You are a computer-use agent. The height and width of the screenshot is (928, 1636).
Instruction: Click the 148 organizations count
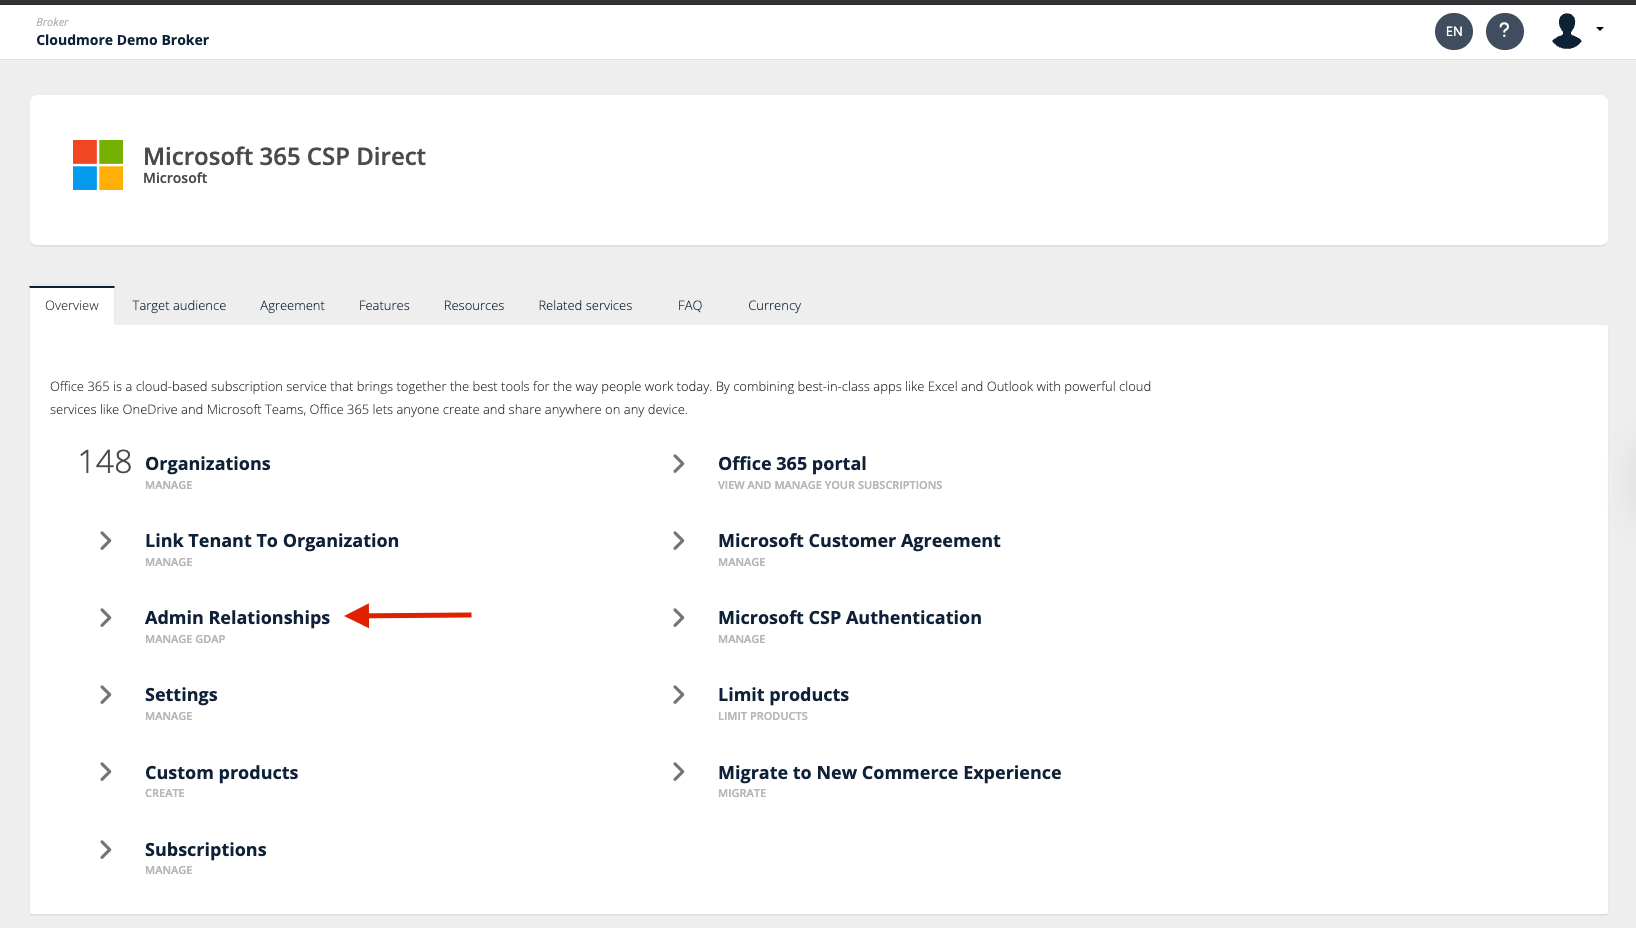(105, 462)
